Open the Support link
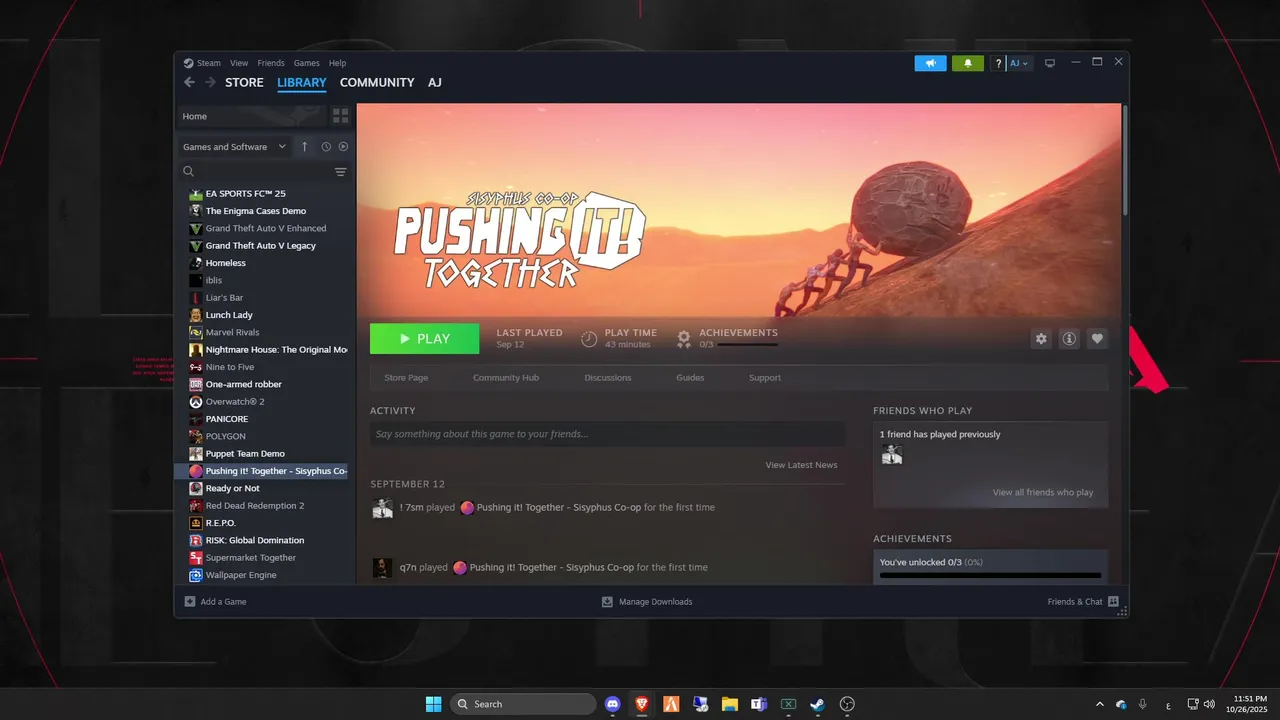Viewport: 1280px width, 720px height. pos(765,378)
